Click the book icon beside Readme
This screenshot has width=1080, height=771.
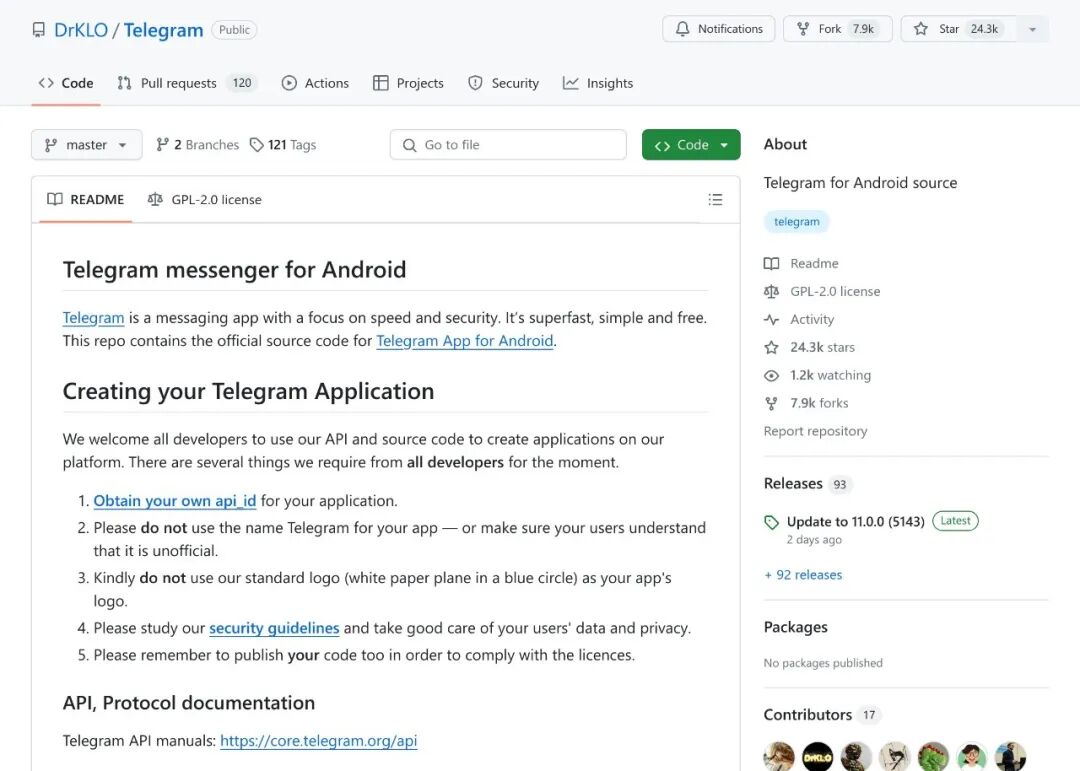click(771, 263)
